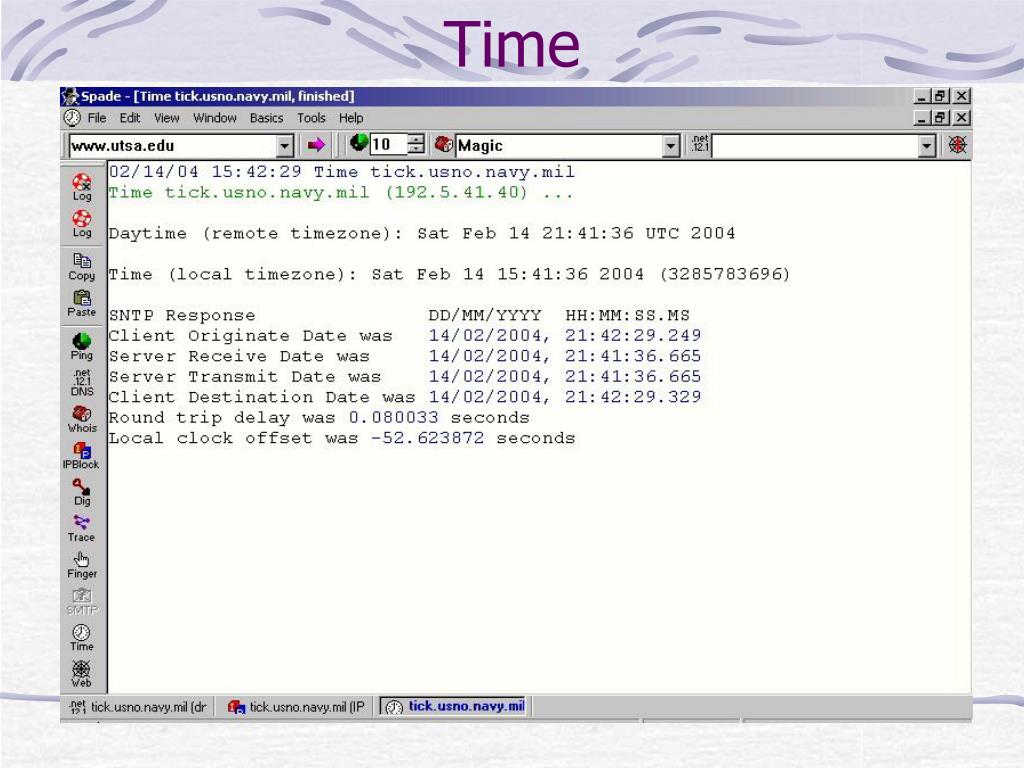Click the empty input field after net icon
1024x768 pixels.
(x=816, y=146)
